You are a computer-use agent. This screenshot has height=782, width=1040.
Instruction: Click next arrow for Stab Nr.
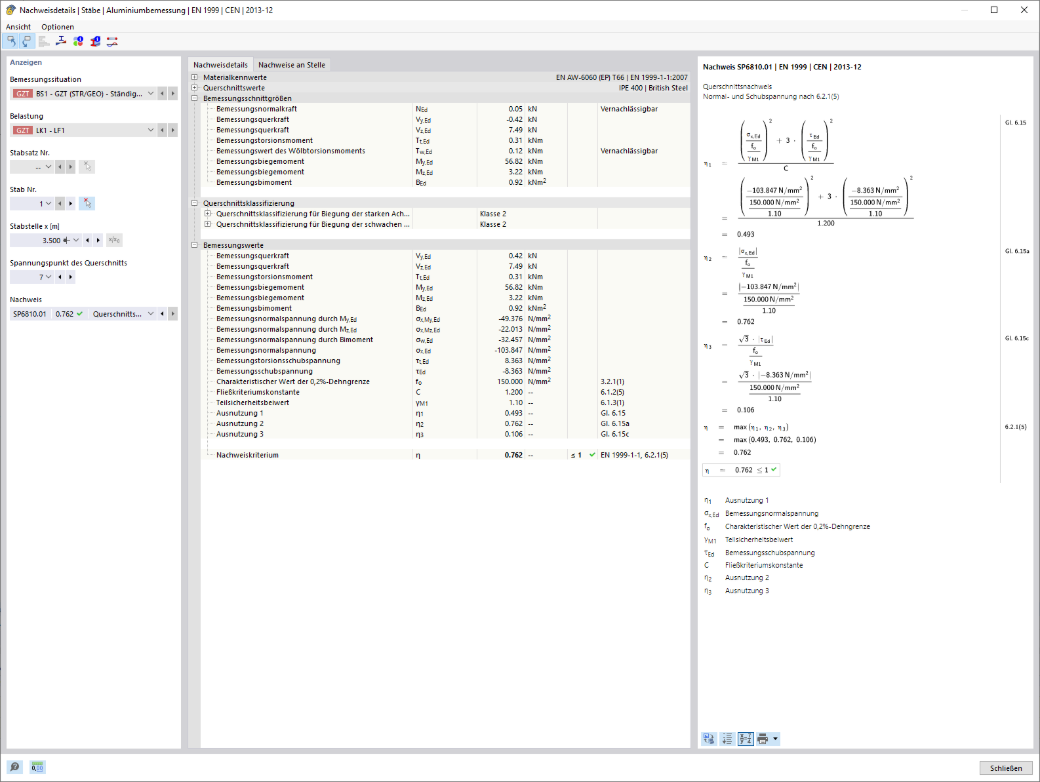[x=71, y=204]
